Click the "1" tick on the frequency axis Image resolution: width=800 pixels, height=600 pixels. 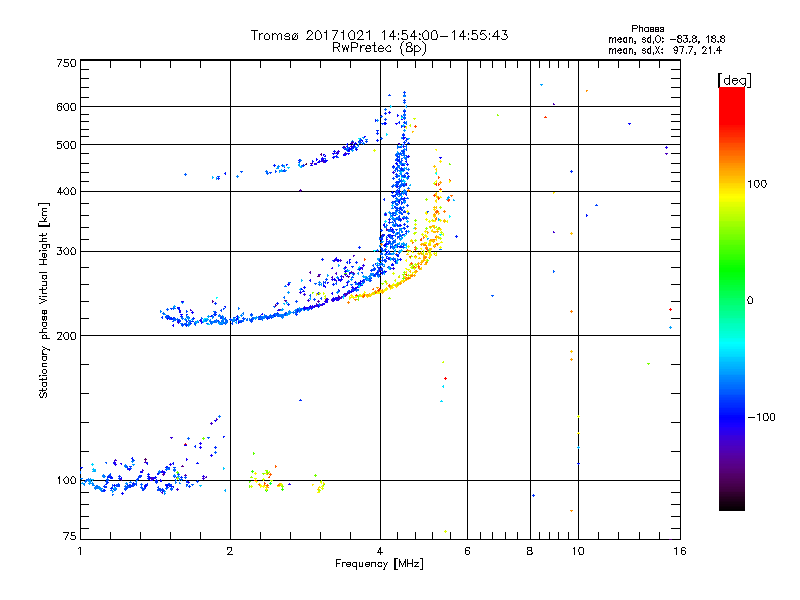(80, 551)
